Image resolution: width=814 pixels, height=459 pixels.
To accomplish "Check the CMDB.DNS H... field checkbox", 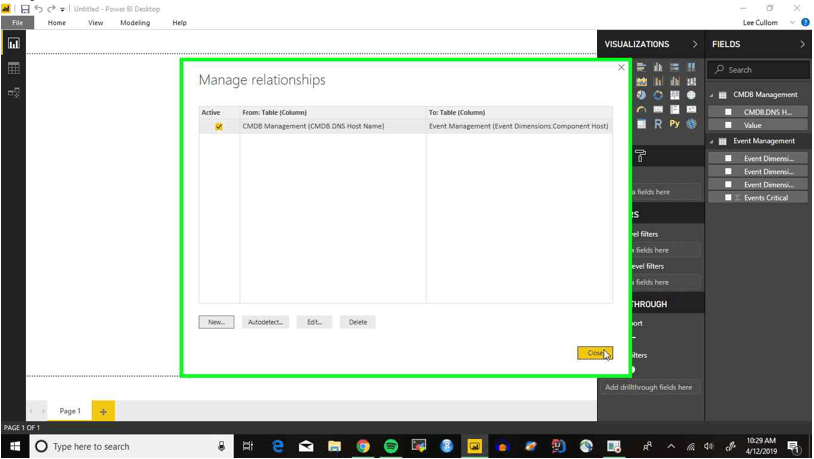I will 728,112.
